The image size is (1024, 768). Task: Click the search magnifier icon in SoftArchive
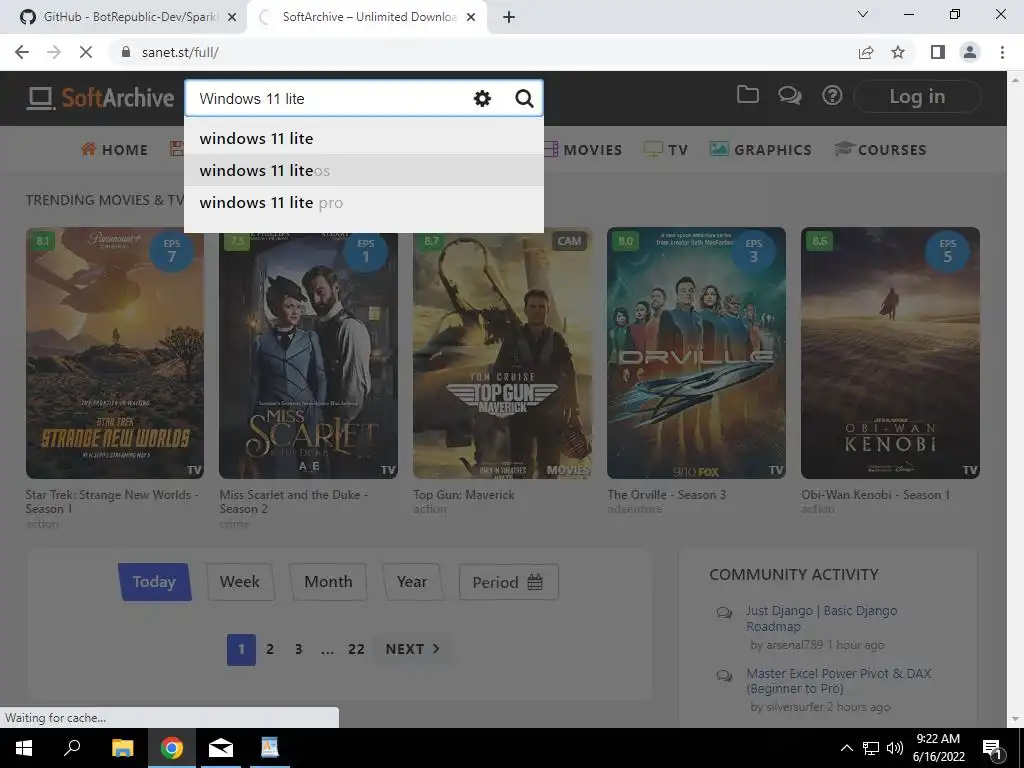524,99
